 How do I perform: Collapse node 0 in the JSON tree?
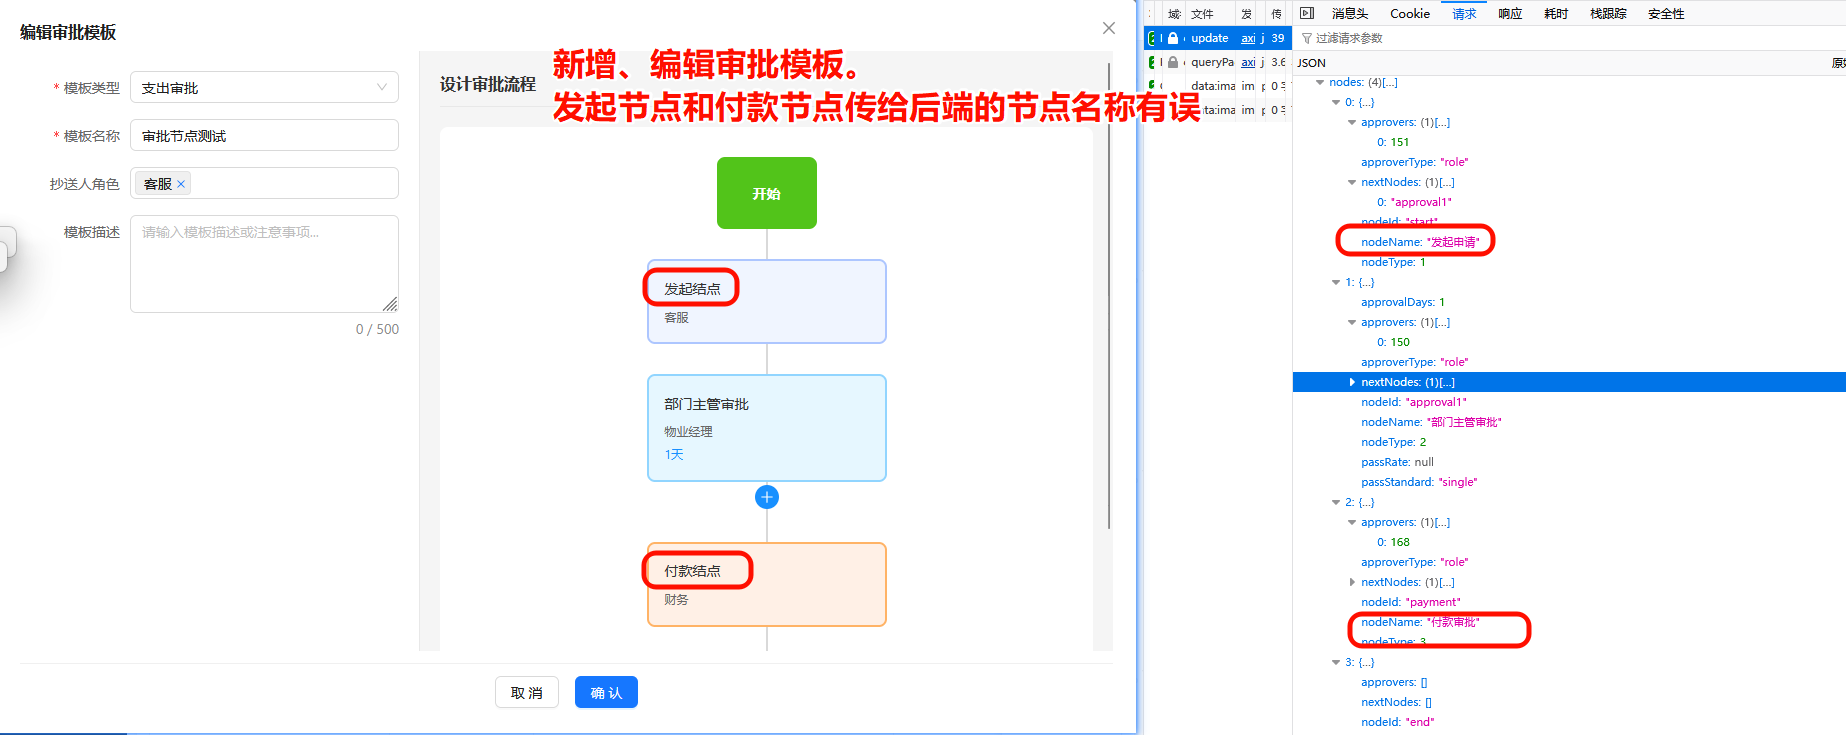(1336, 102)
